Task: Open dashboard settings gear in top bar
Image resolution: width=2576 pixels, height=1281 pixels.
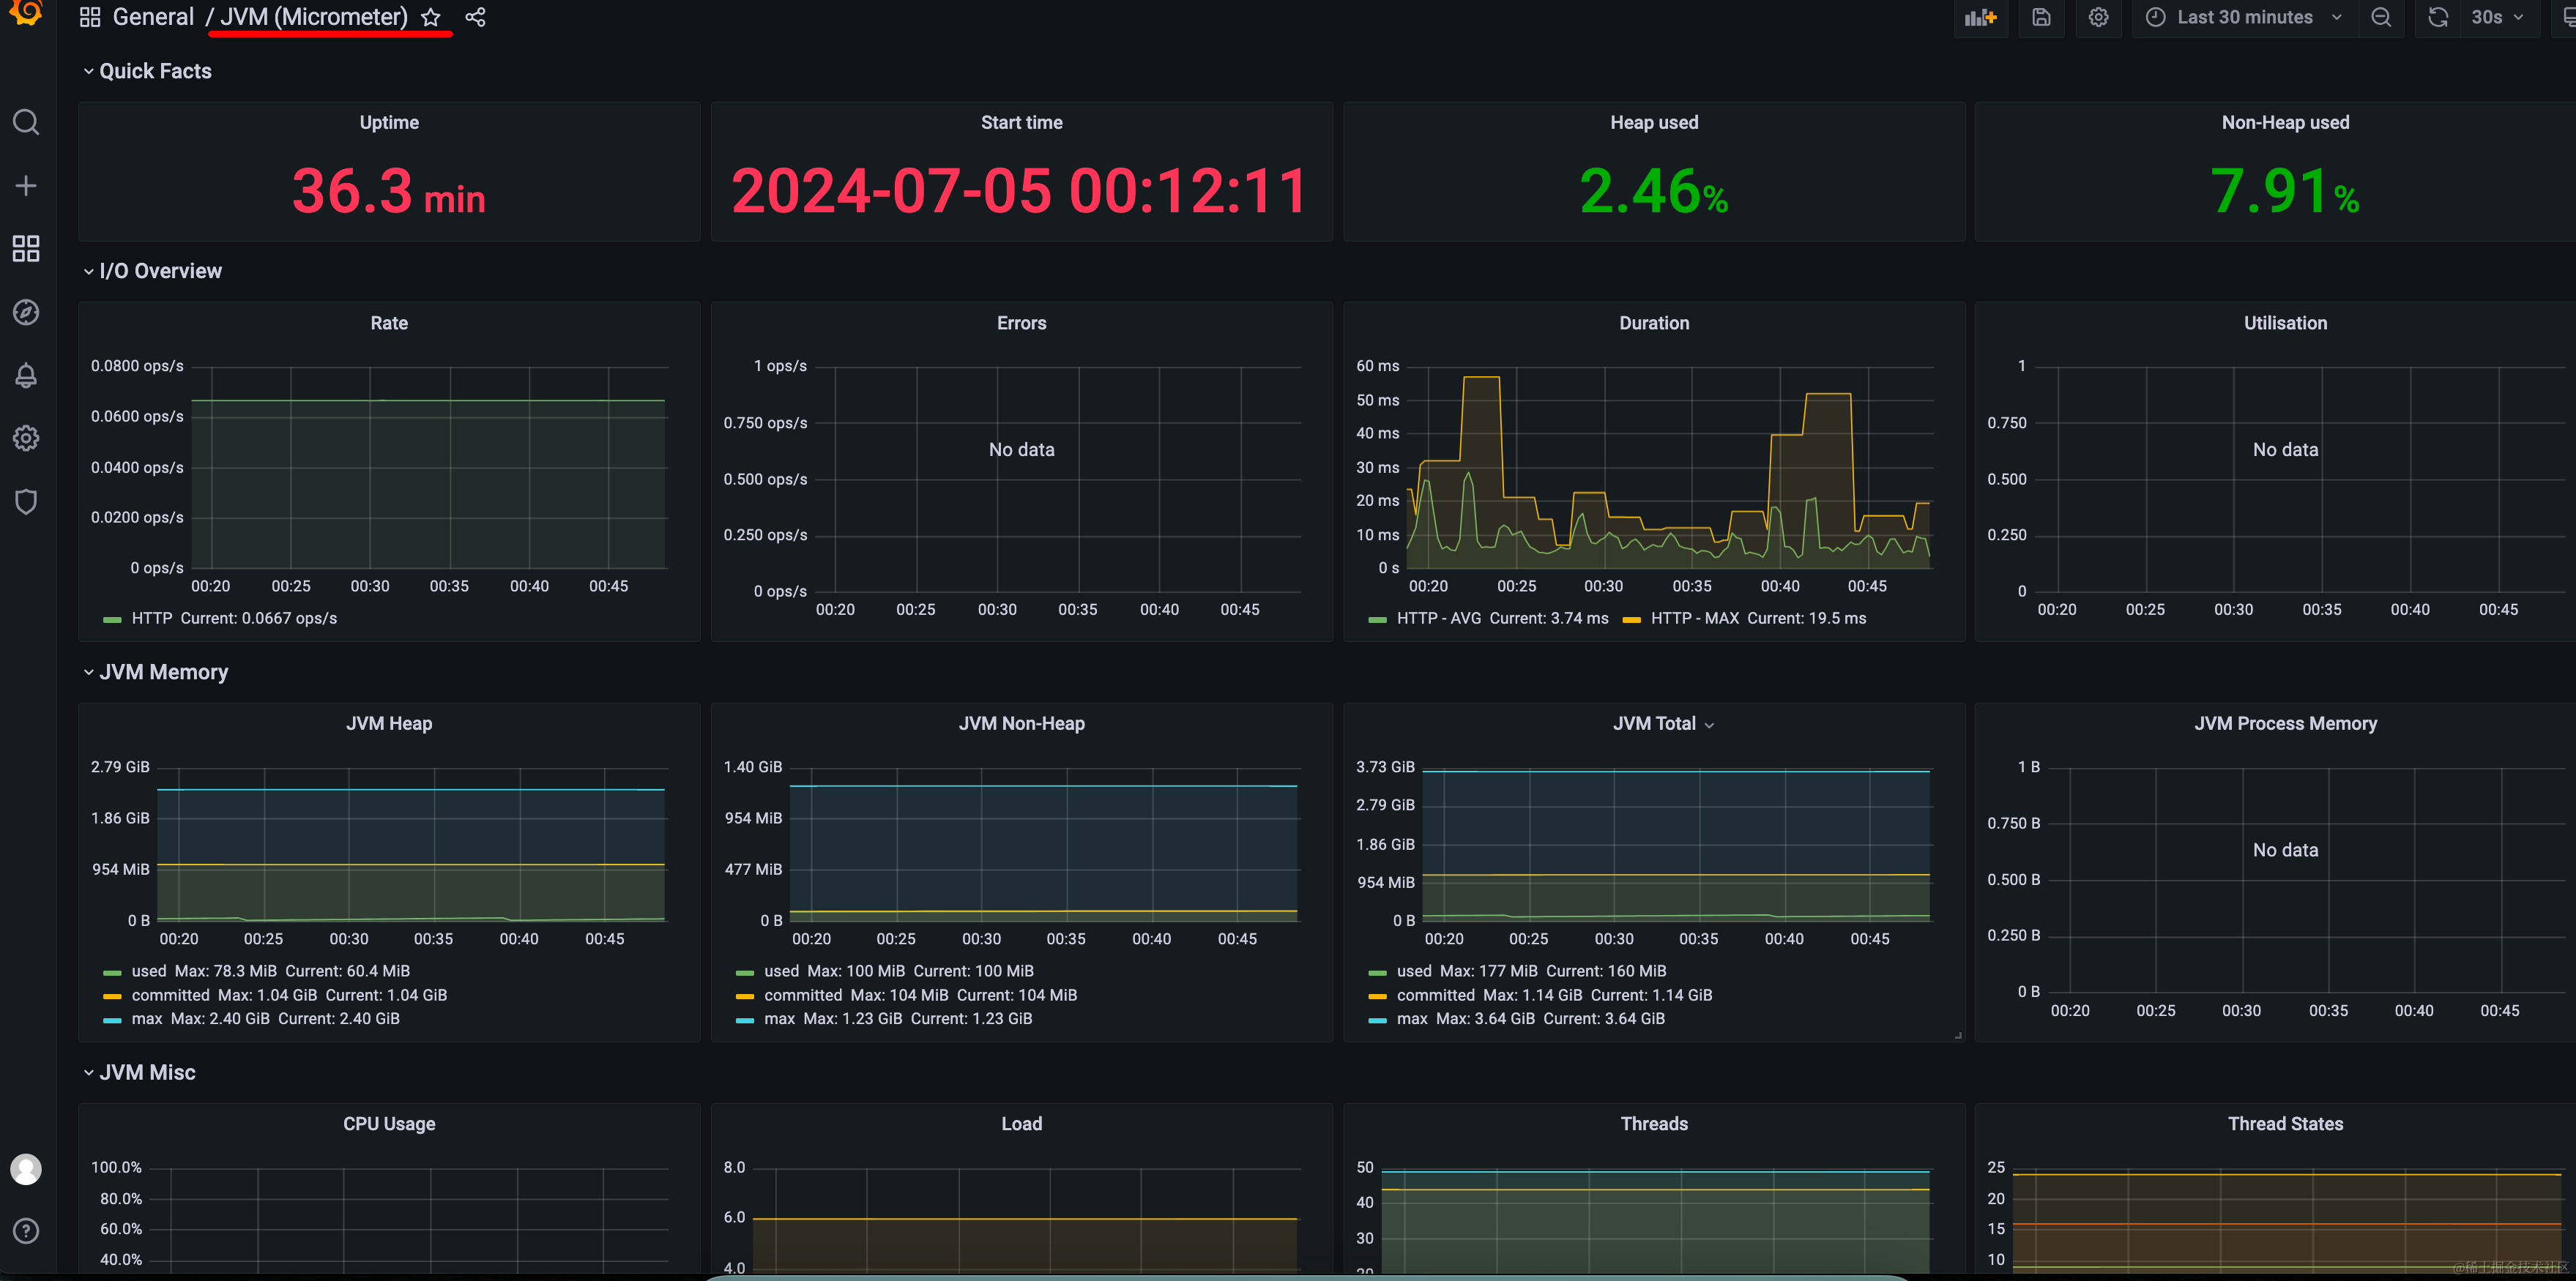Action: [2098, 17]
